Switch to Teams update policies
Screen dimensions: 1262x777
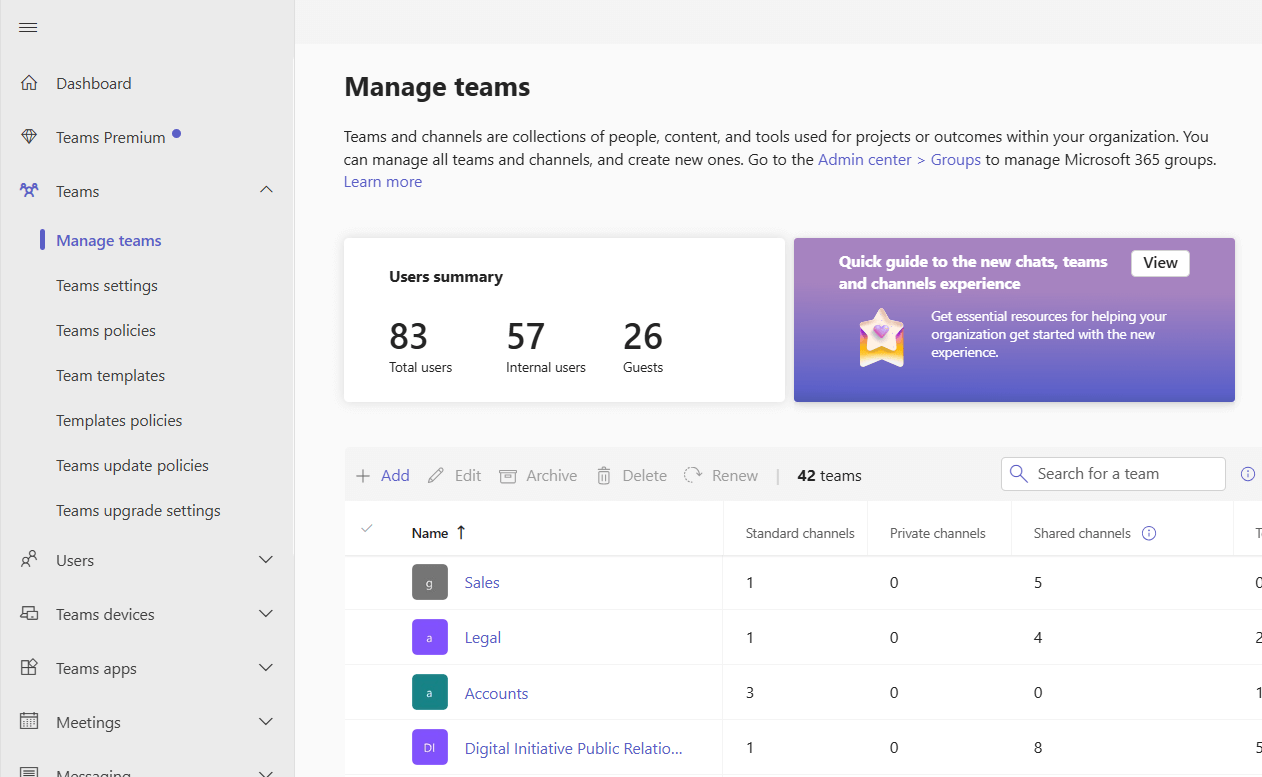pyautogui.click(x=132, y=465)
